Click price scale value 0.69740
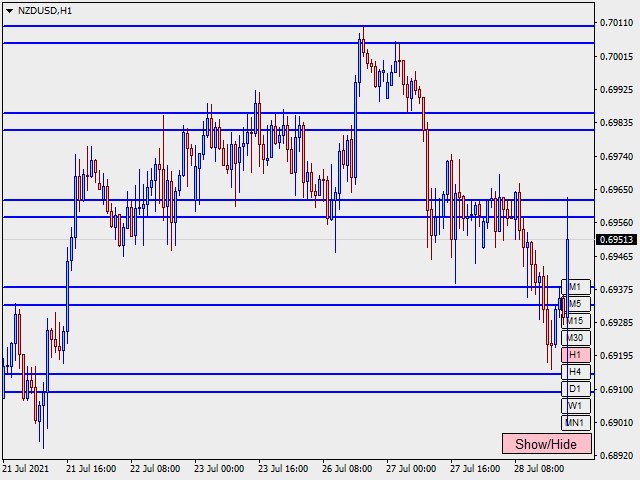The height and width of the screenshot is (480, 640). point(616,156)
